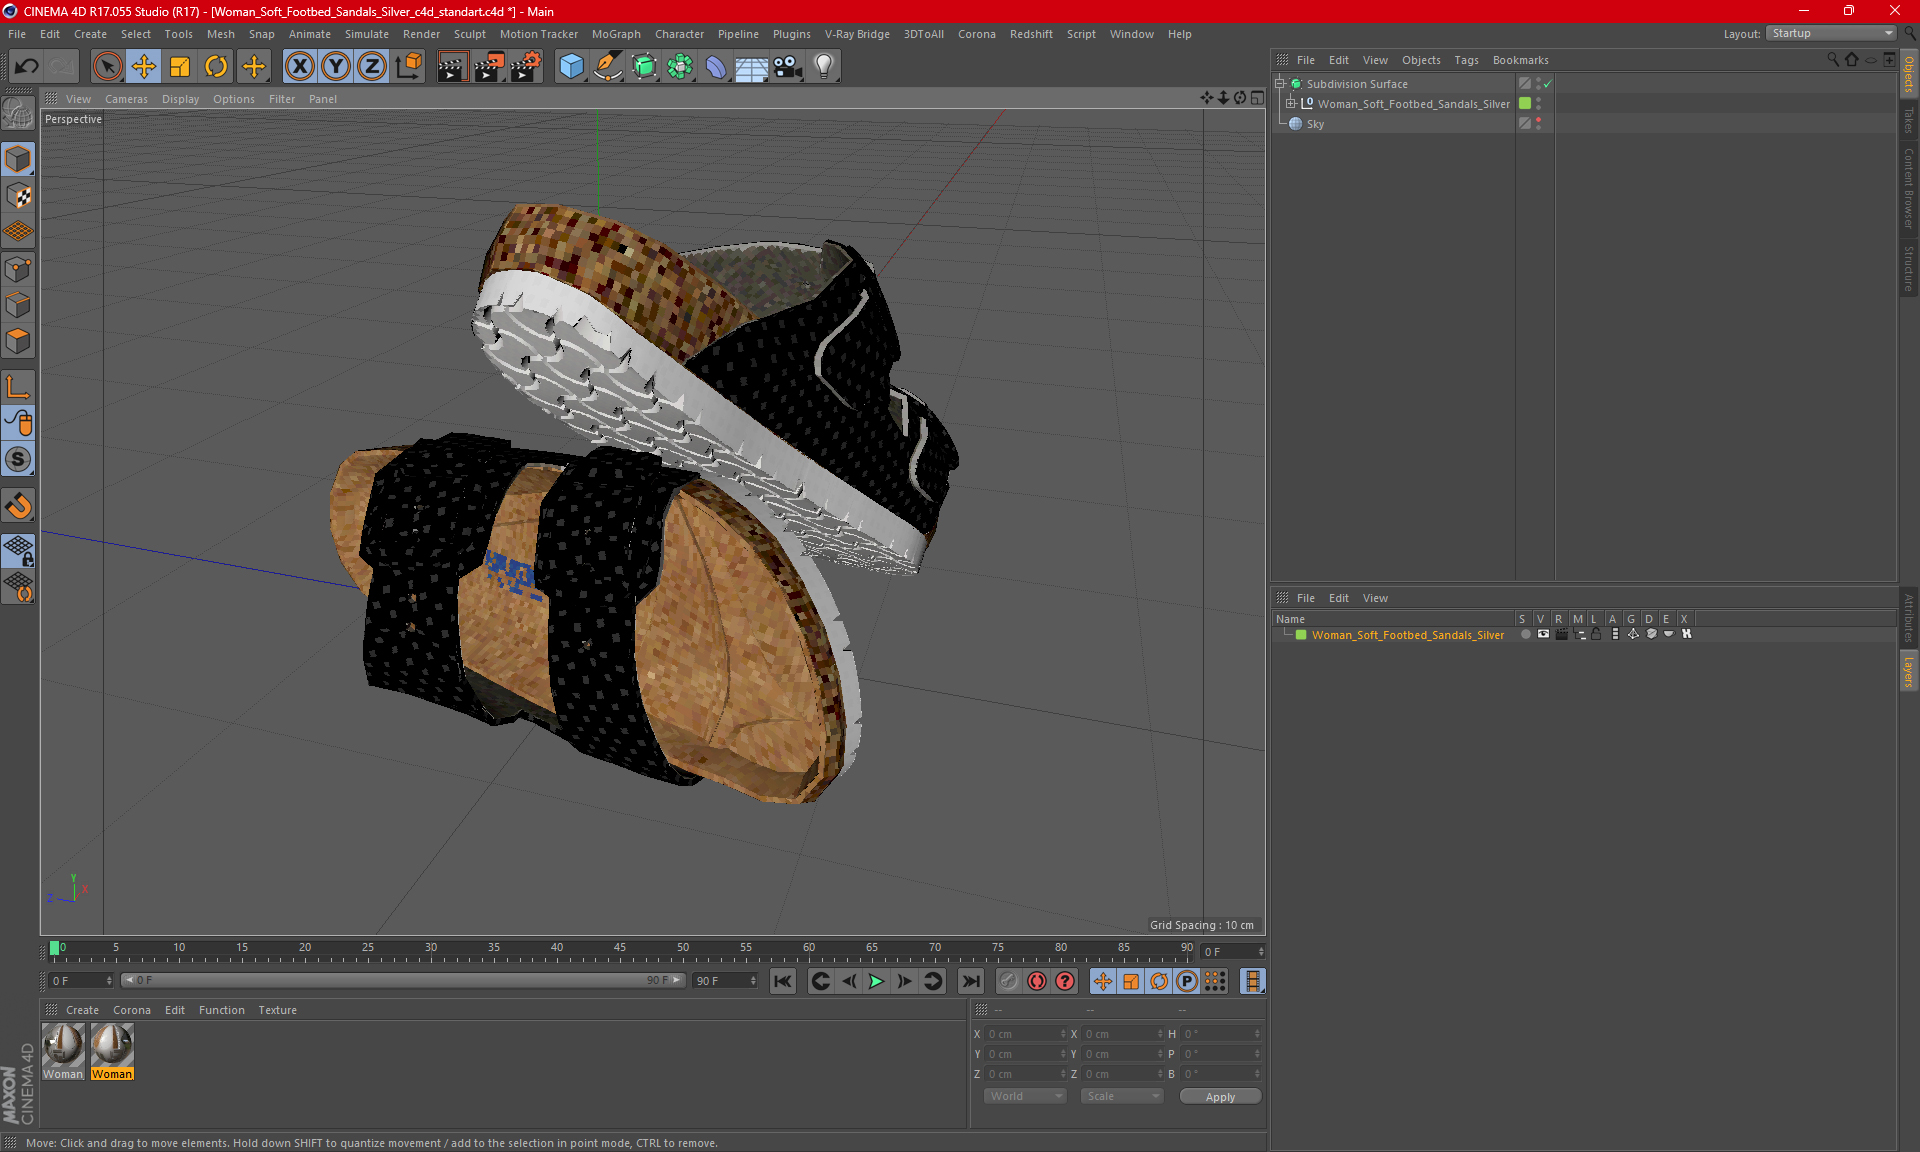This screenshot has width=1920, height=1152.
Task: Click the Undo arrow icon
Action: click(27, 66)
